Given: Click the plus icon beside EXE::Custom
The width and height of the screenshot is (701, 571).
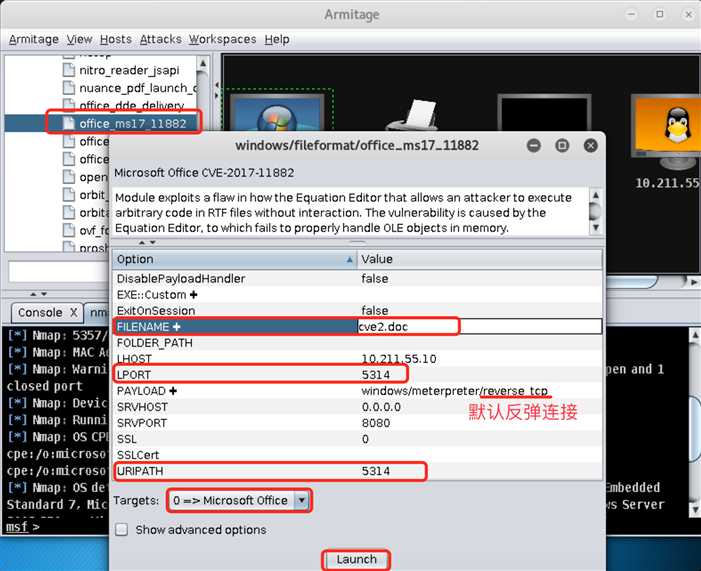Looking at the screenshot, I should [194, 295].
